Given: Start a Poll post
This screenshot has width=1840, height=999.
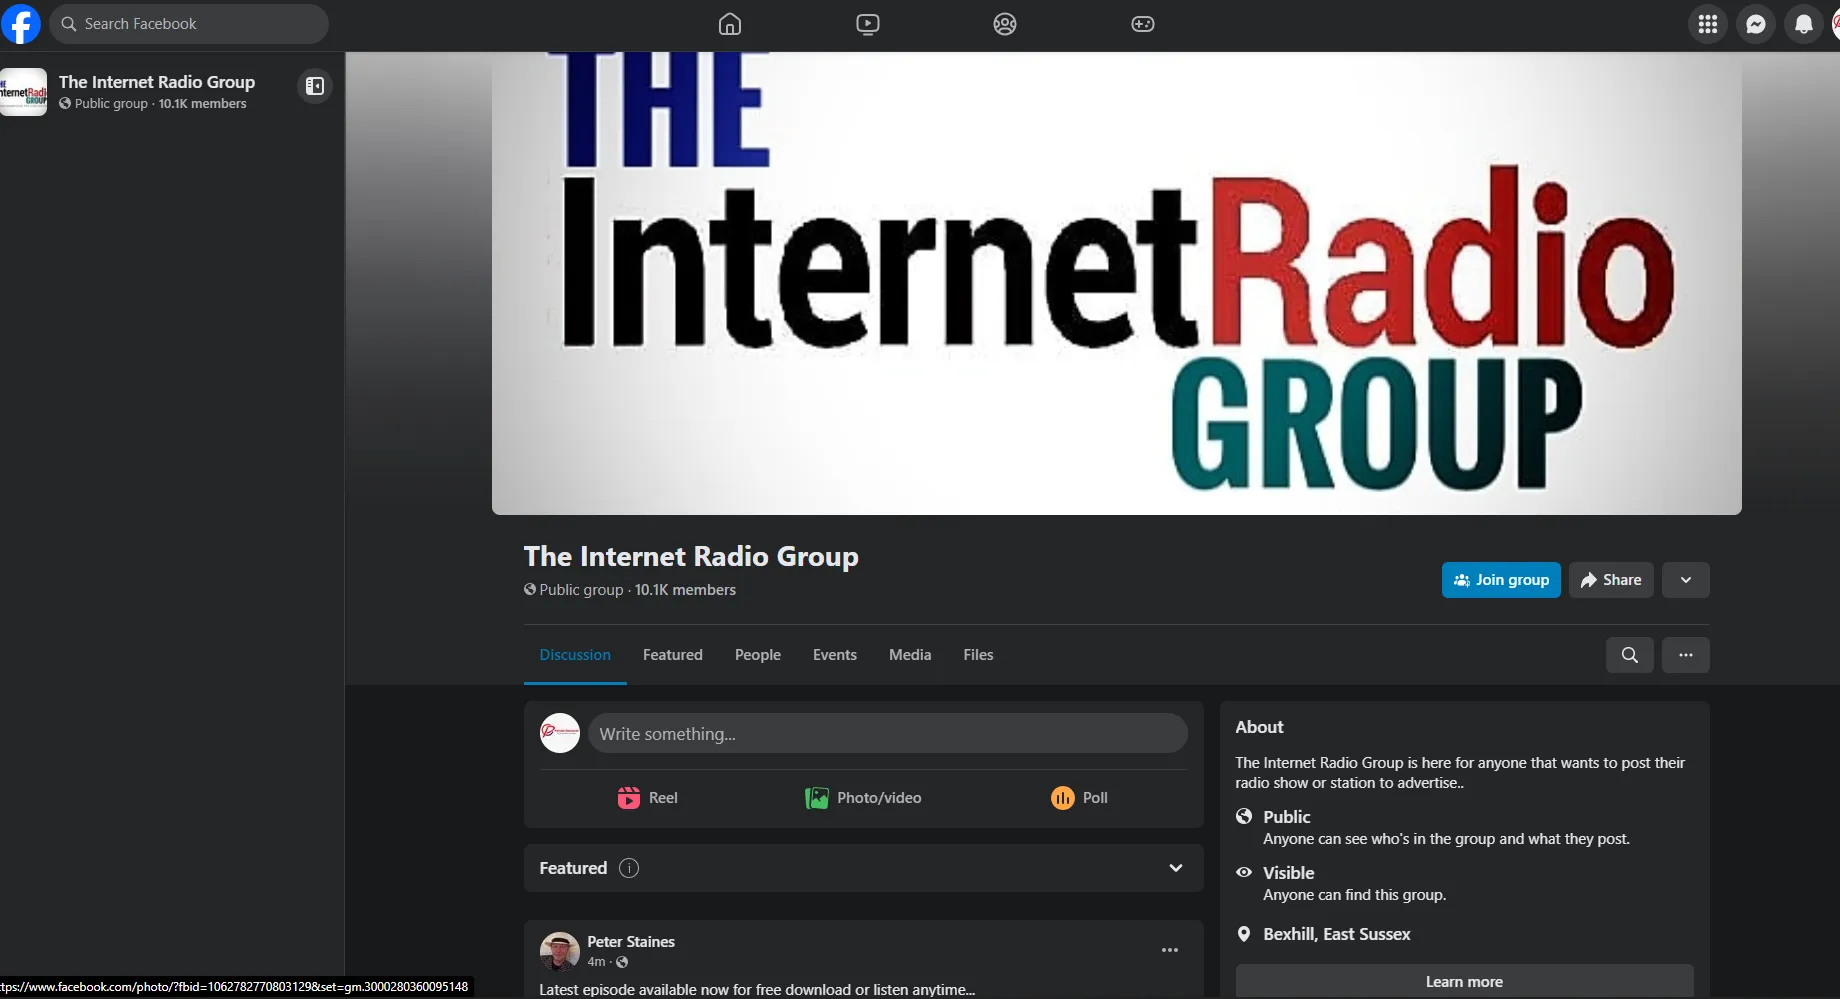Looking at the screenshot, I should coord(1079,797).
